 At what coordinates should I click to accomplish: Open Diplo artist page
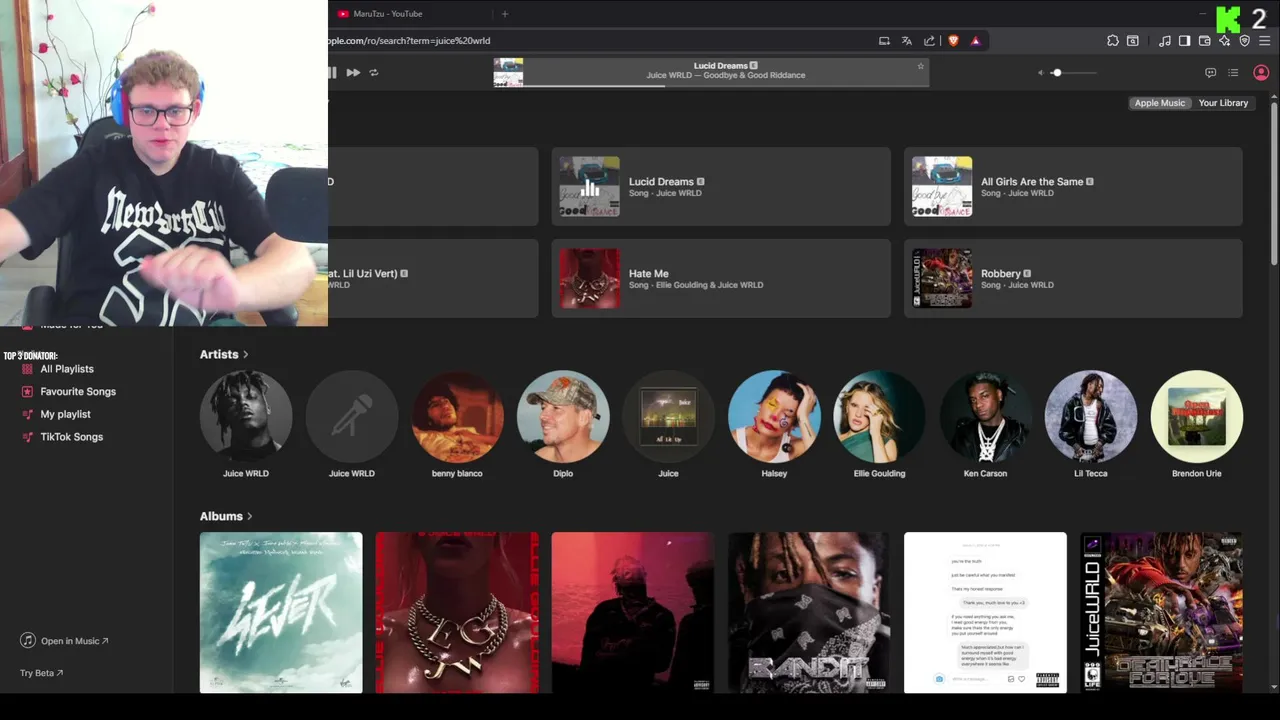click(563, 417)
